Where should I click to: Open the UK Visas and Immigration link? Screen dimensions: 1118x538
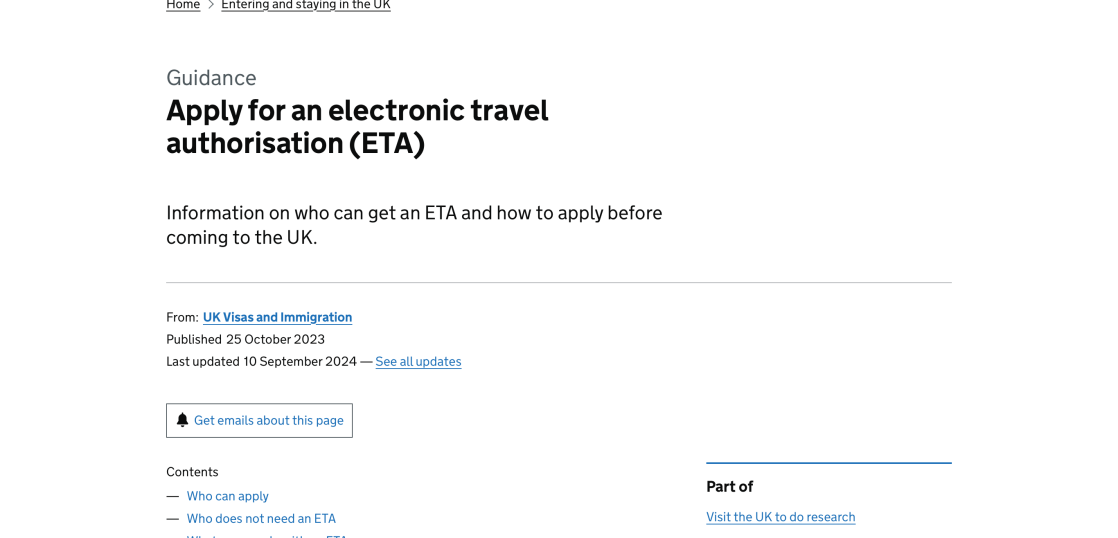pos(277,317)
